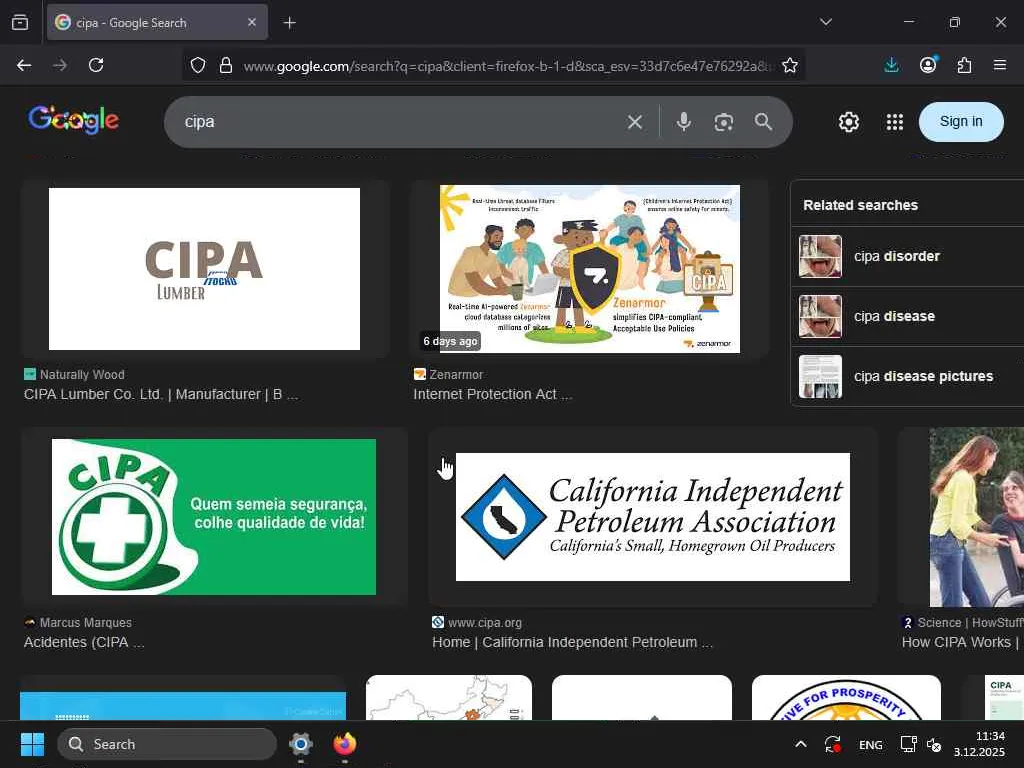Open green CIPA safety cross image
The height and width of the screenshot is (768, 1024).
[x=214, y=517]
